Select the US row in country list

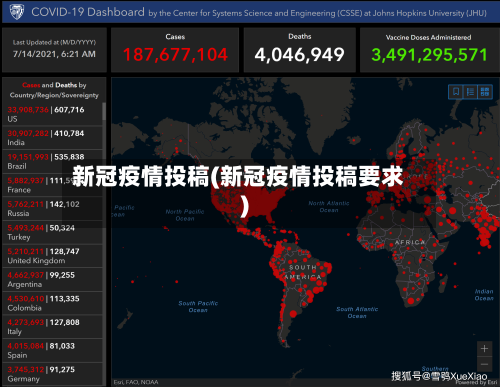[x=52, y=114]
